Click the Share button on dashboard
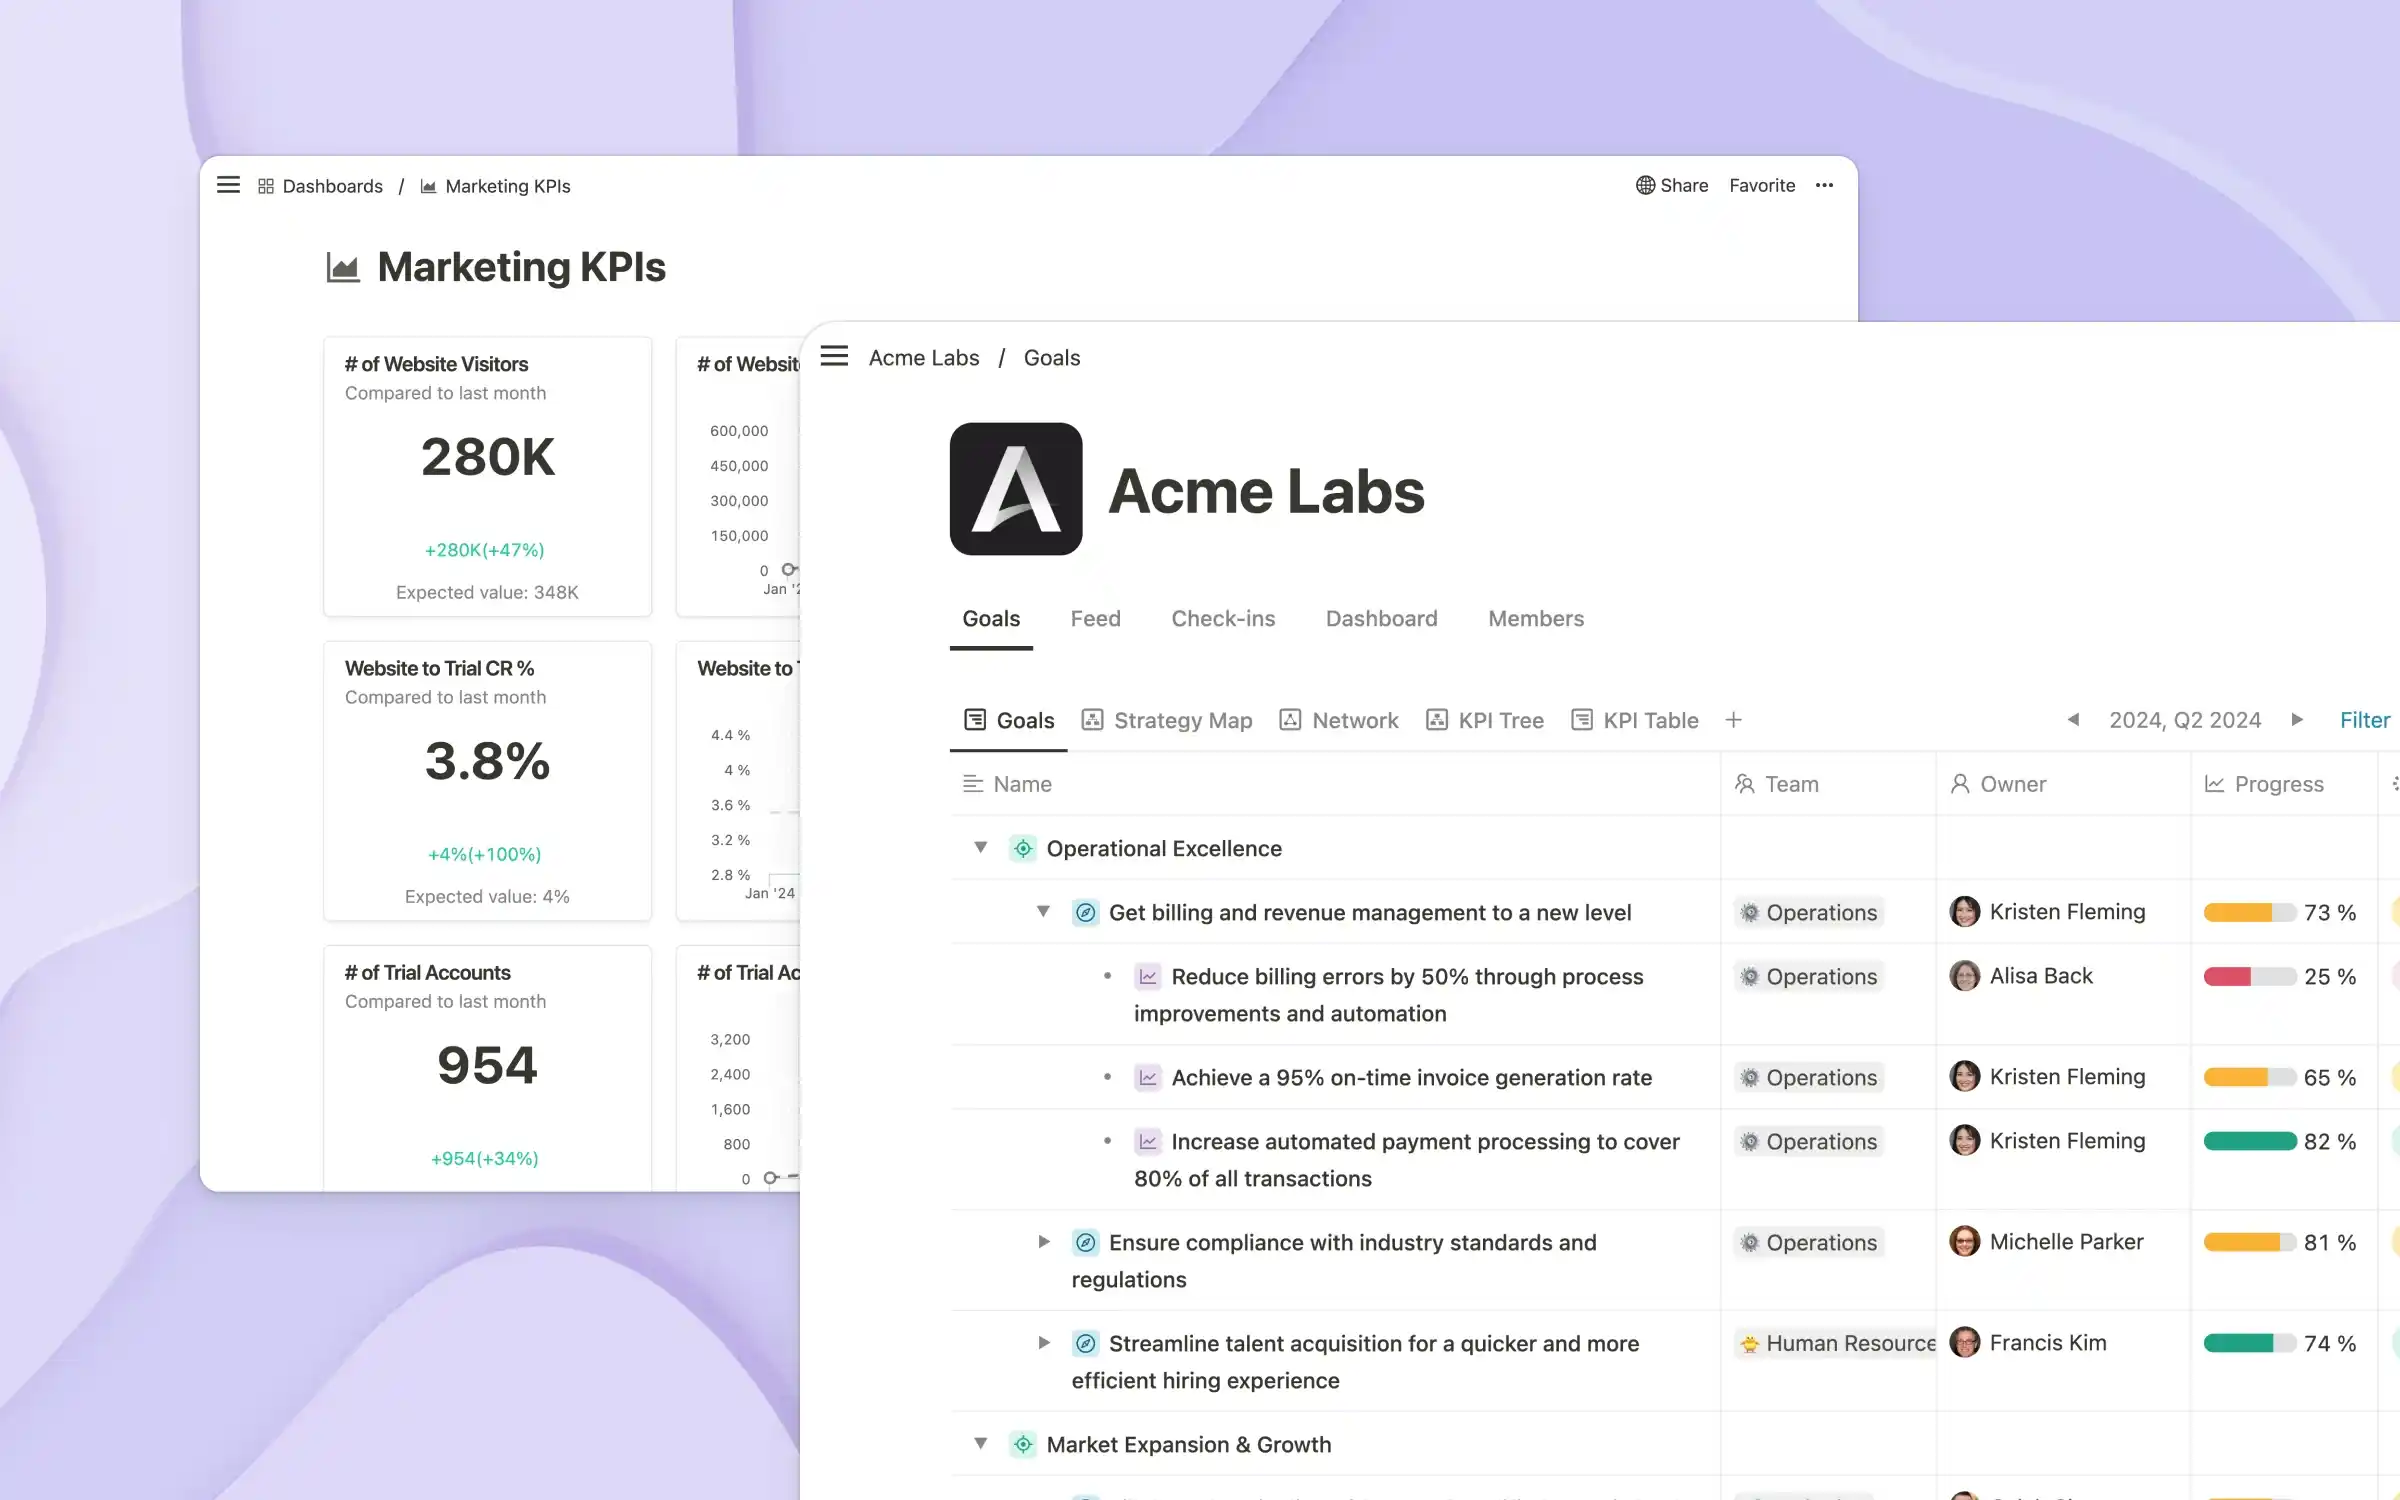Image resolution: width=2400 pixels, height=1500 pixels. click(1671, 185)
